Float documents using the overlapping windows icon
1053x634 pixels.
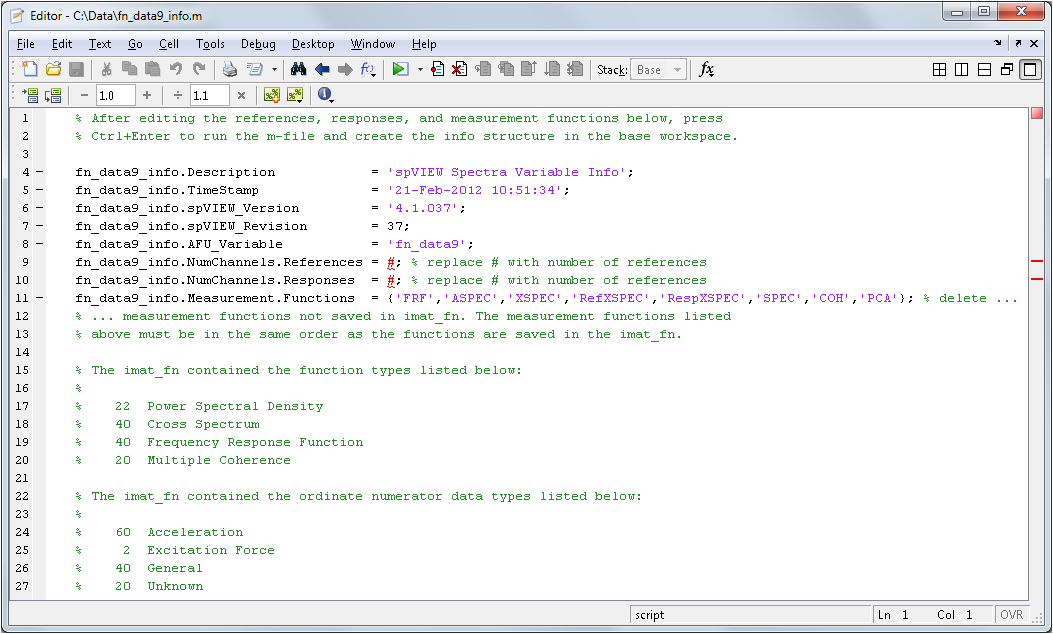1007,69
